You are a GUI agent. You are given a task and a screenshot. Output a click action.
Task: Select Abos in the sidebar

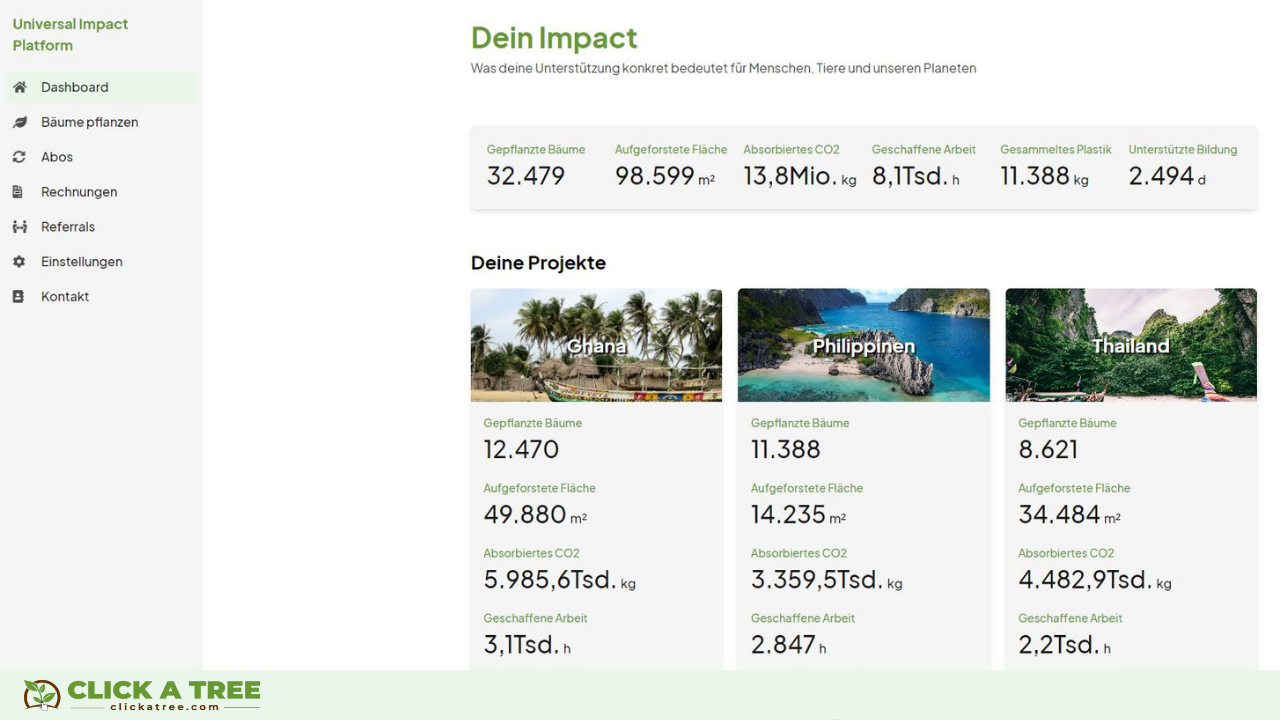[x=56, y=157]
